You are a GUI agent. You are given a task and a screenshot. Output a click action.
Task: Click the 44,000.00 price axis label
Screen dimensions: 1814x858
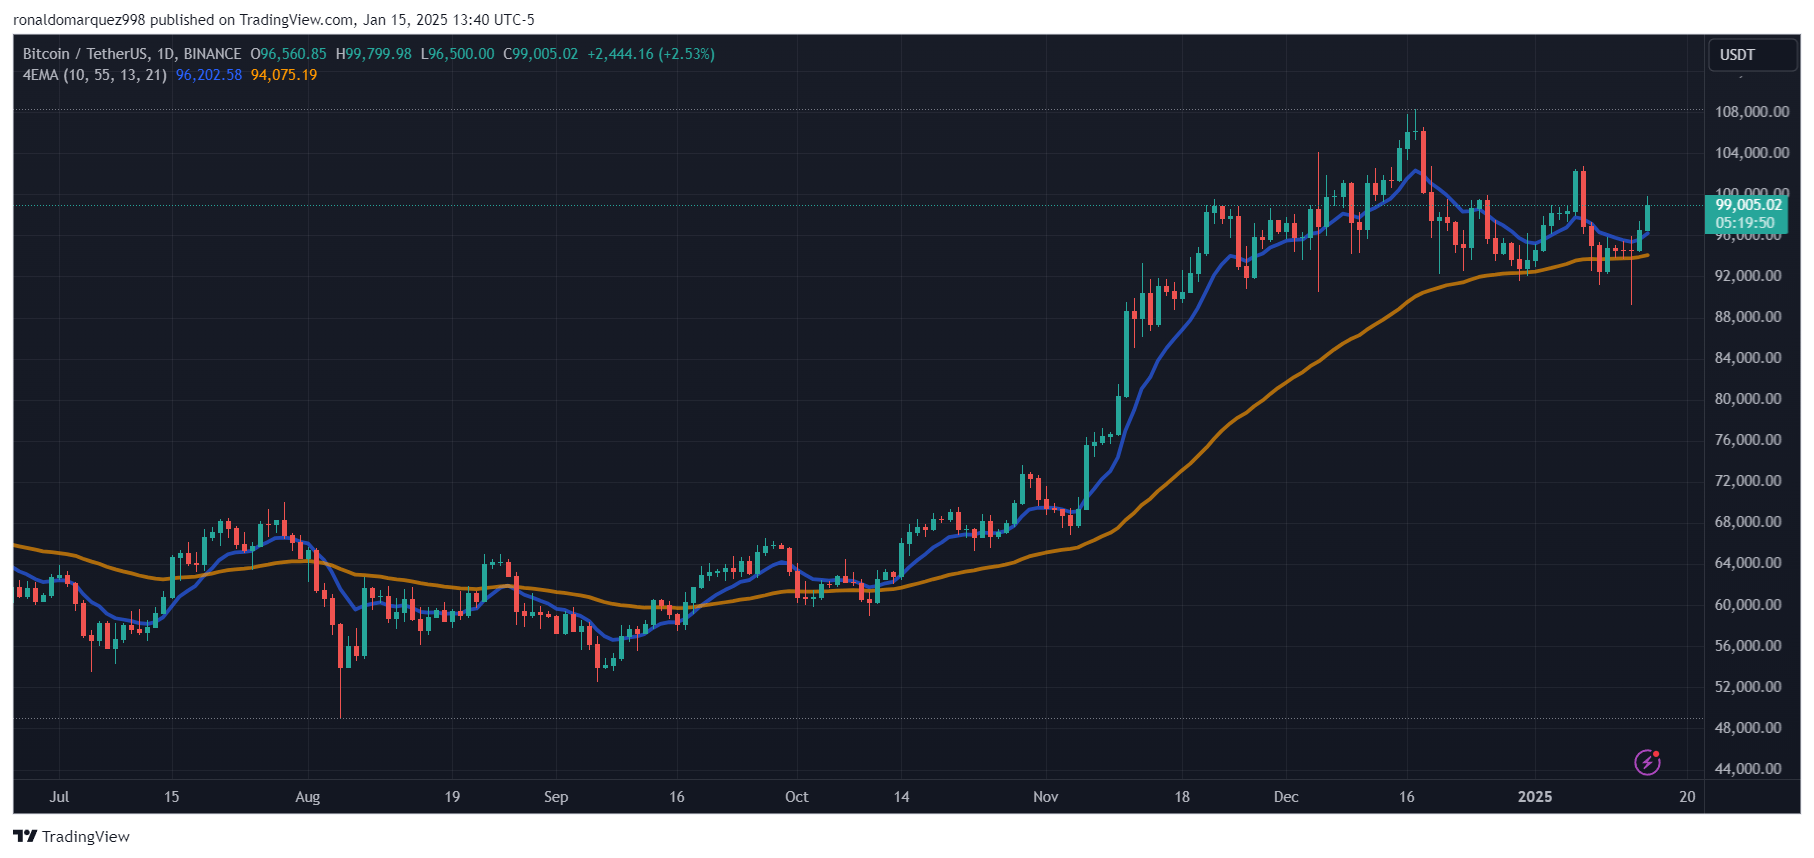[x=1748, y=769]
